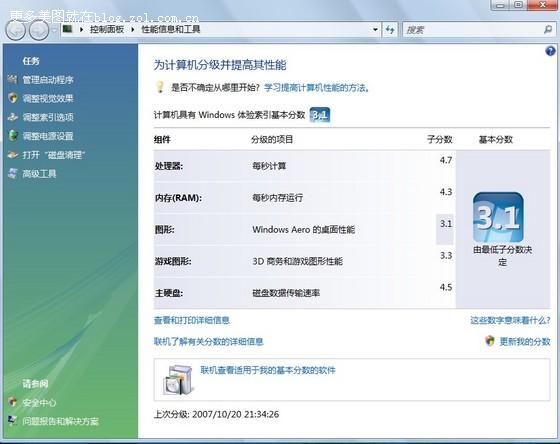The width and height of the screenshot is (560, 444).
Task: Open the address bar history dropdown
Action: pos(375,30)
